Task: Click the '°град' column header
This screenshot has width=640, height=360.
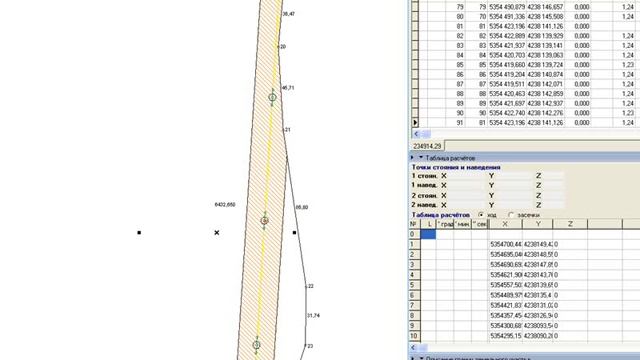Action: [445, 224]
